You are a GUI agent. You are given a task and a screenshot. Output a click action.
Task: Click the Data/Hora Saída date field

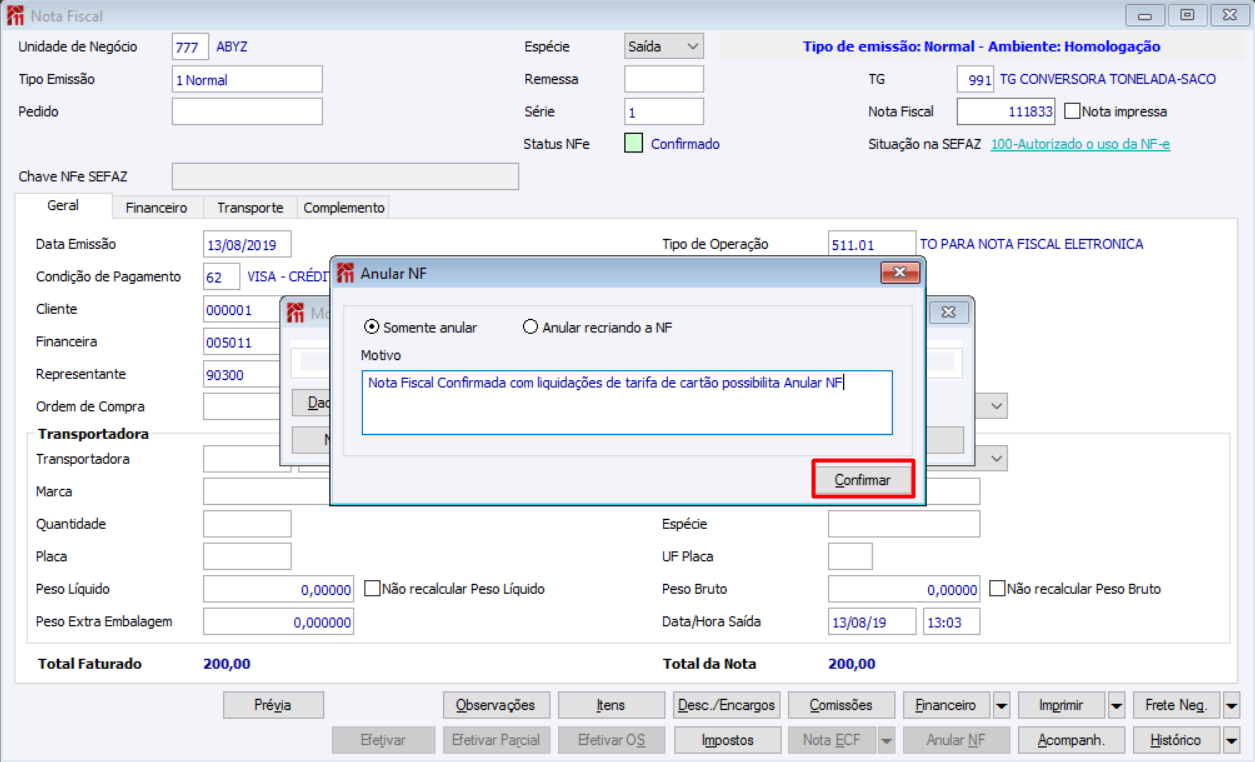pyautogui.click(x=872, y=621)
